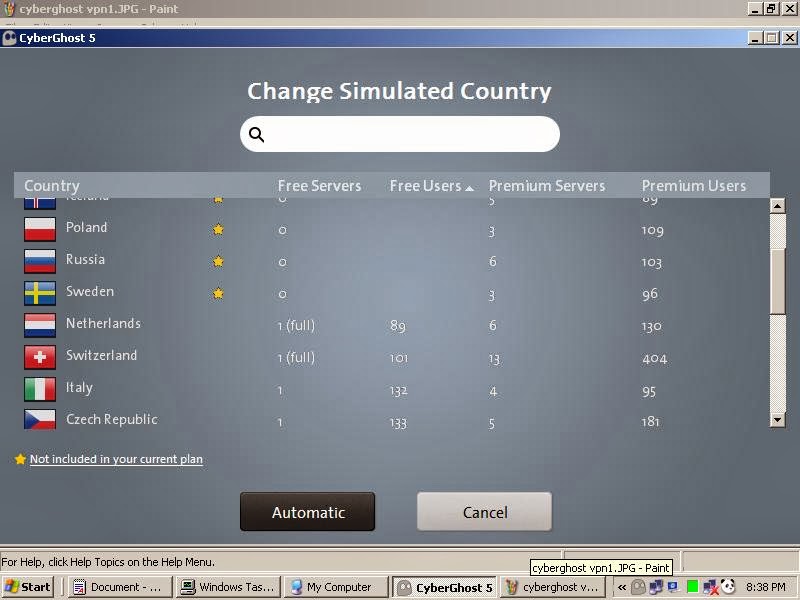Click the star icon in the plan legend

20,459
